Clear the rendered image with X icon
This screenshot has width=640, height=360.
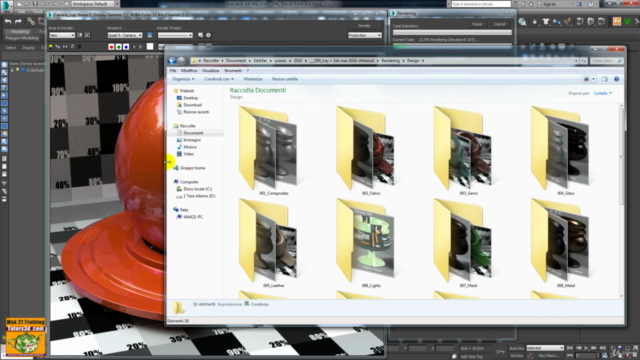pos(80,47)
